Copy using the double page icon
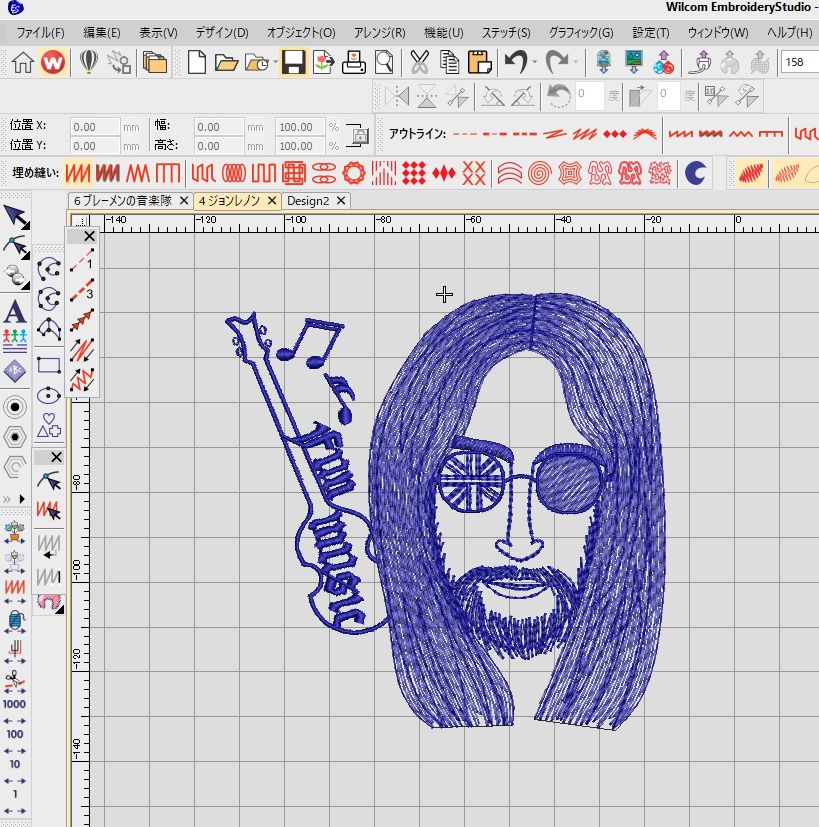The image size is (819, 827). (x=449, y=62)
